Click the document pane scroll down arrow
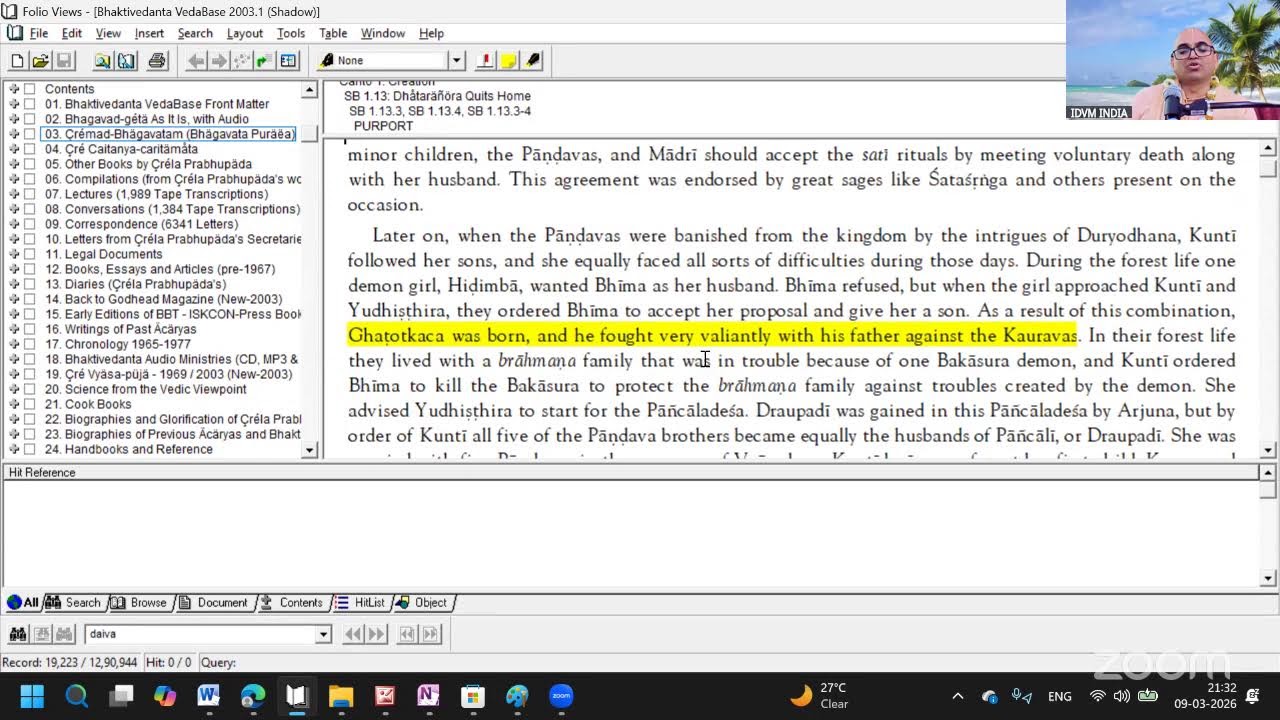This screenshot has height=720, width=1280. (x=1268, y=449)
